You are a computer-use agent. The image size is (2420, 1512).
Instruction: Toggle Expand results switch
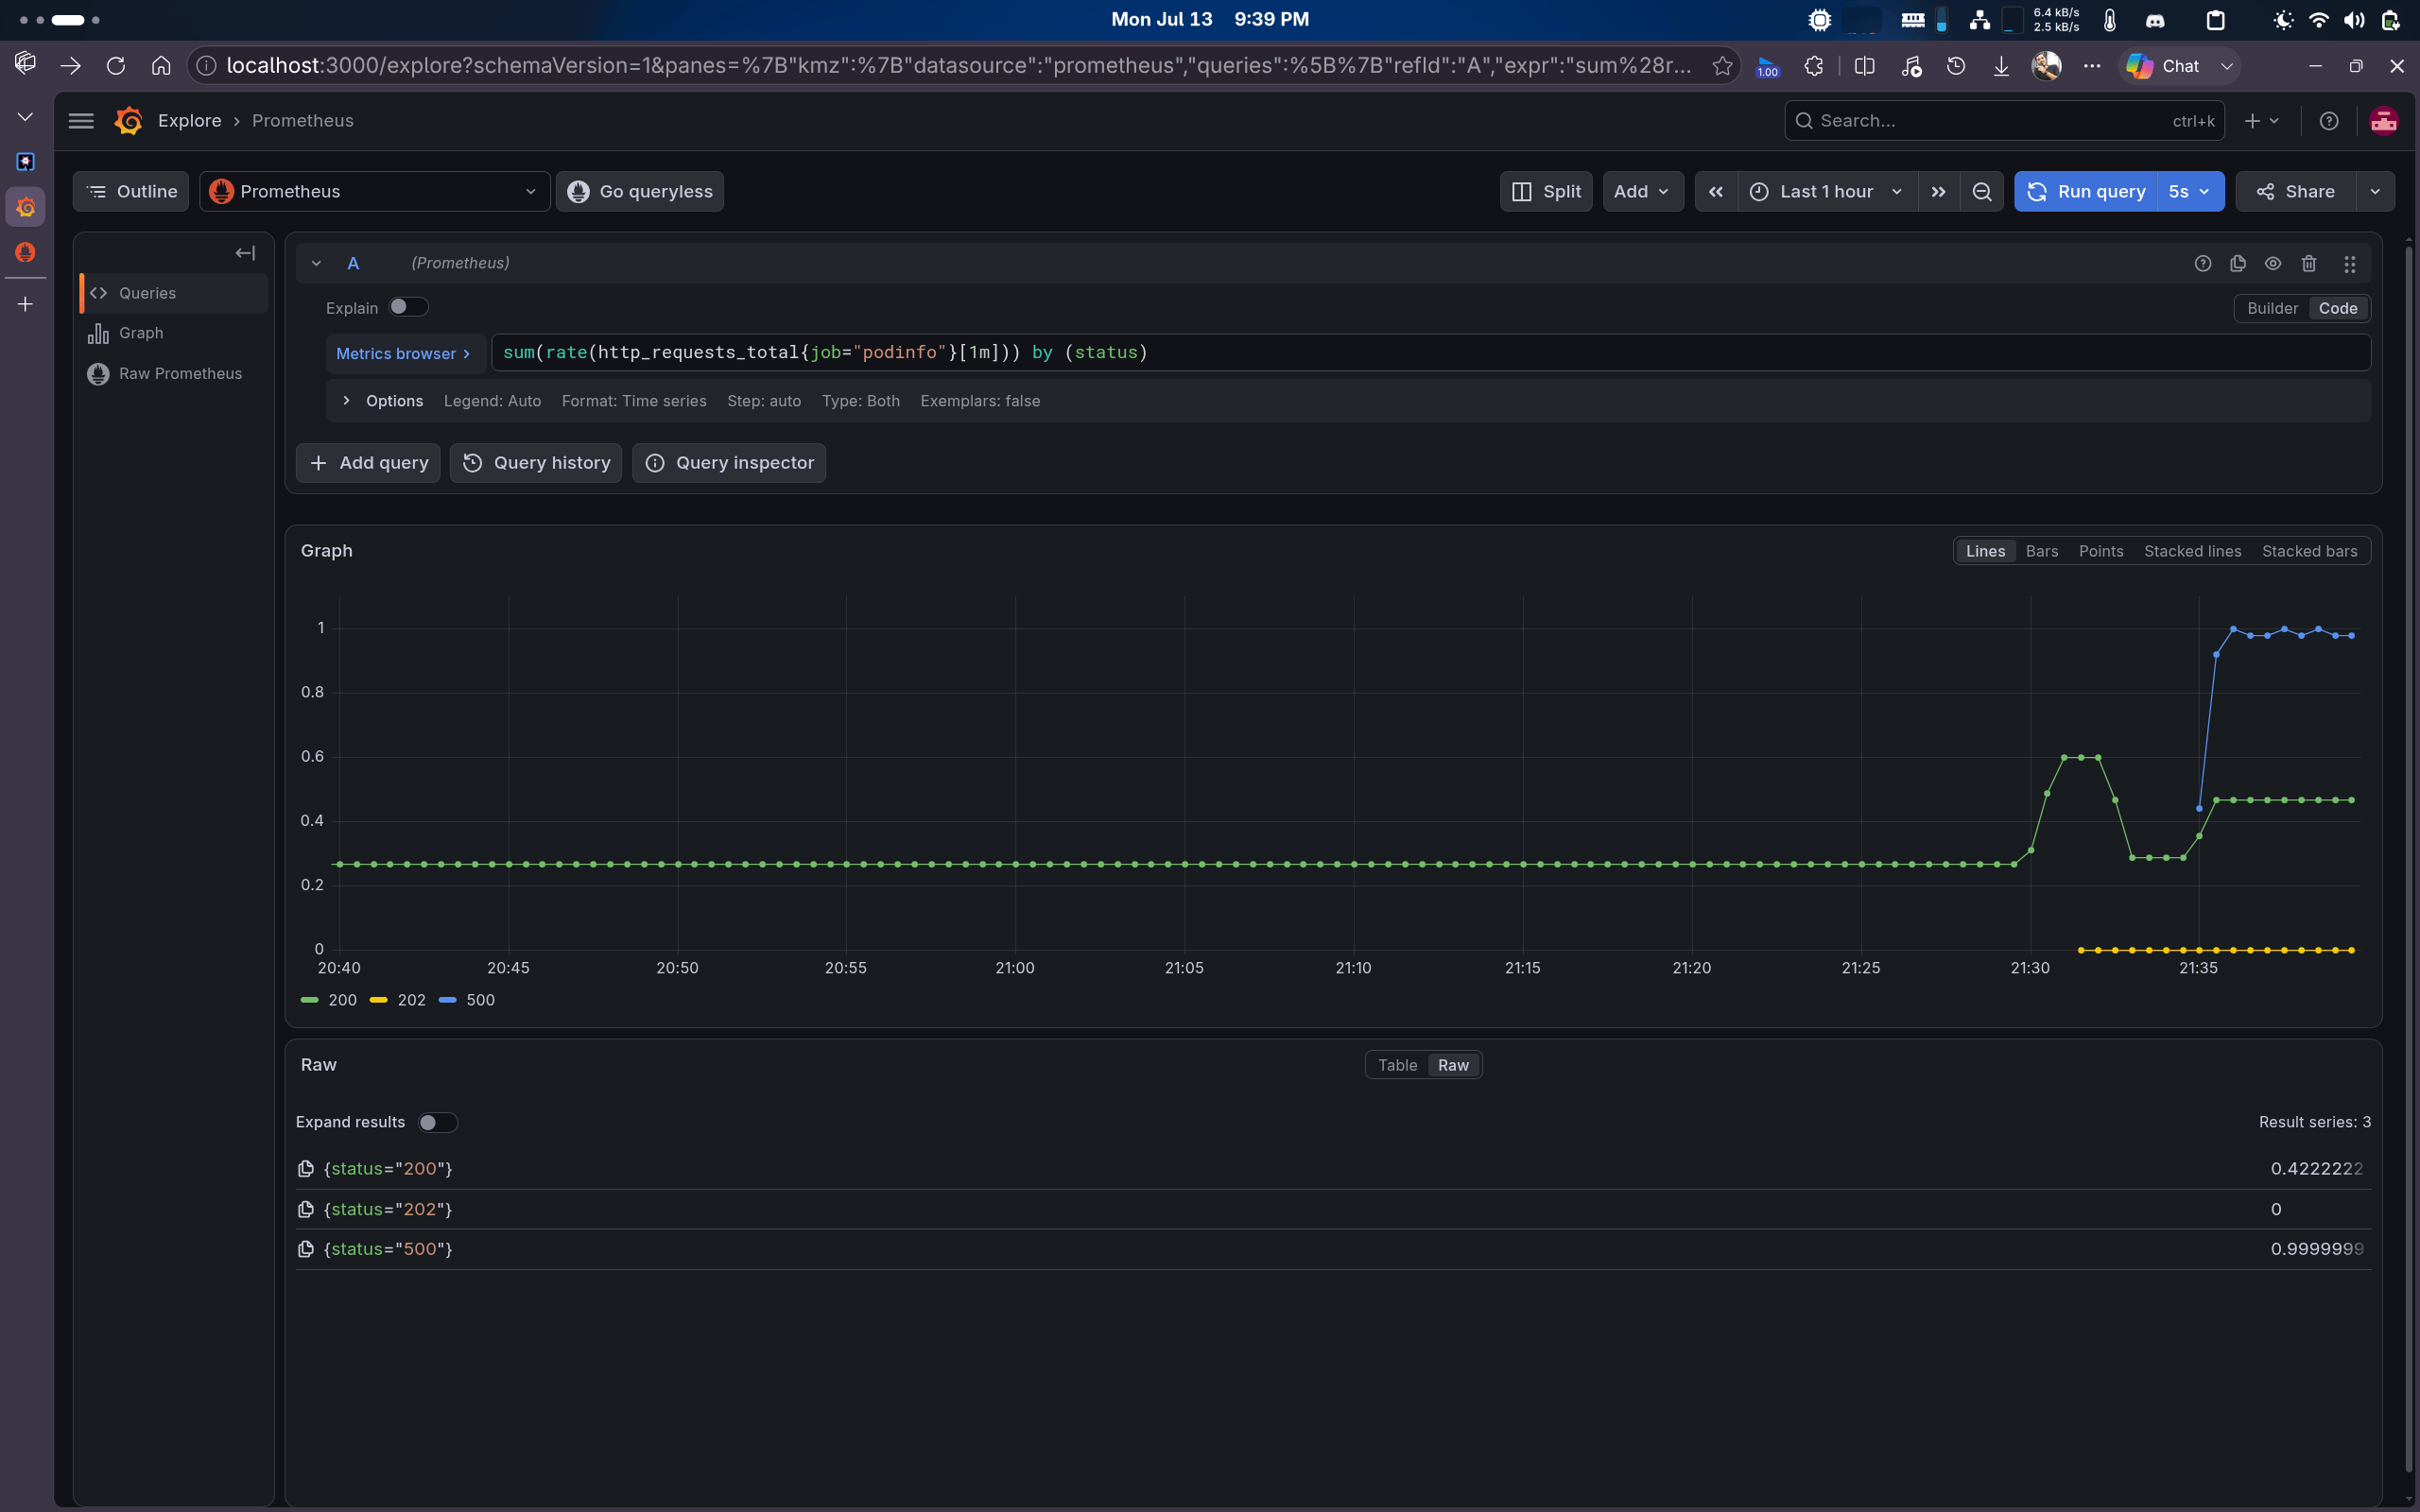coord(437,1122)
